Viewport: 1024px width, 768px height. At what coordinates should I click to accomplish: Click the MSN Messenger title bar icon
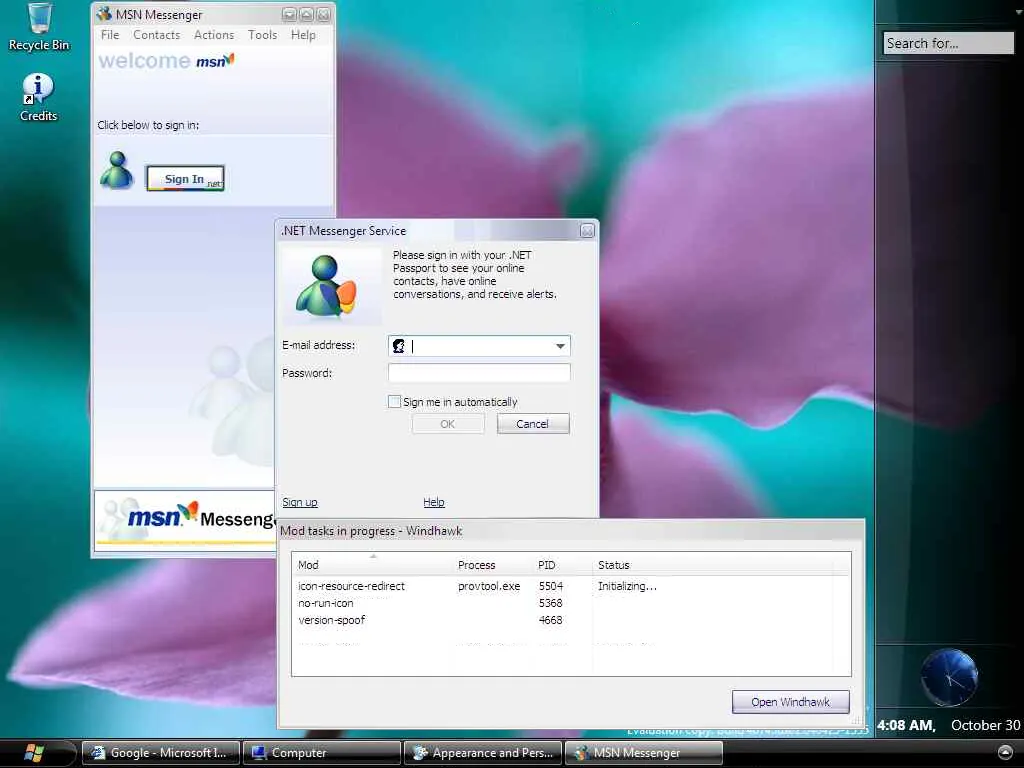point(104,14)
